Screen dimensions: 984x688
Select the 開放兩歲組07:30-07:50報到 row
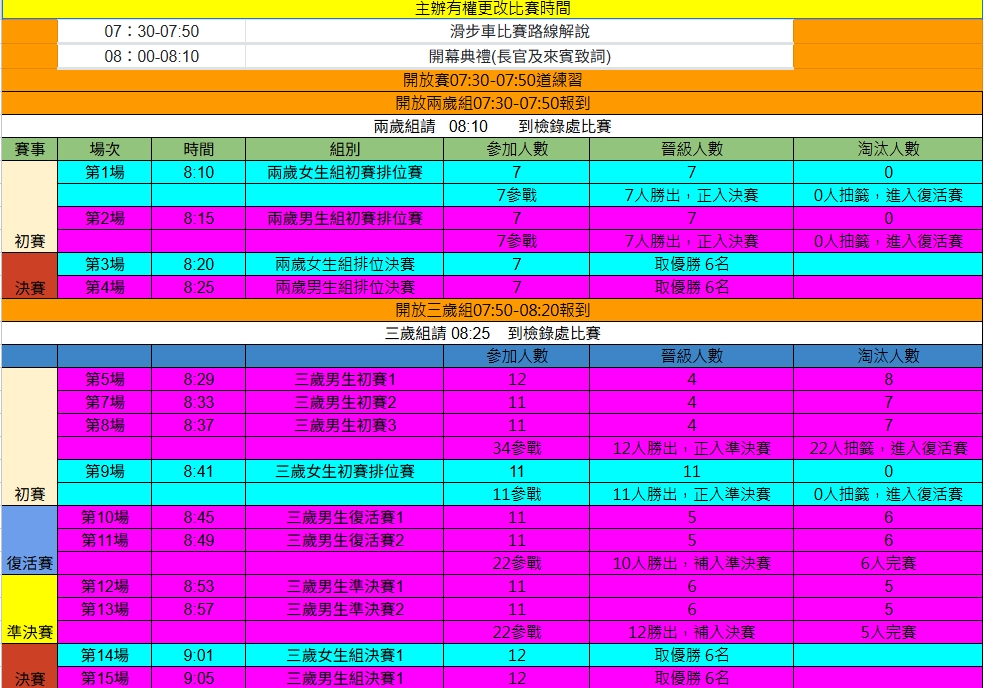point(492,103)
